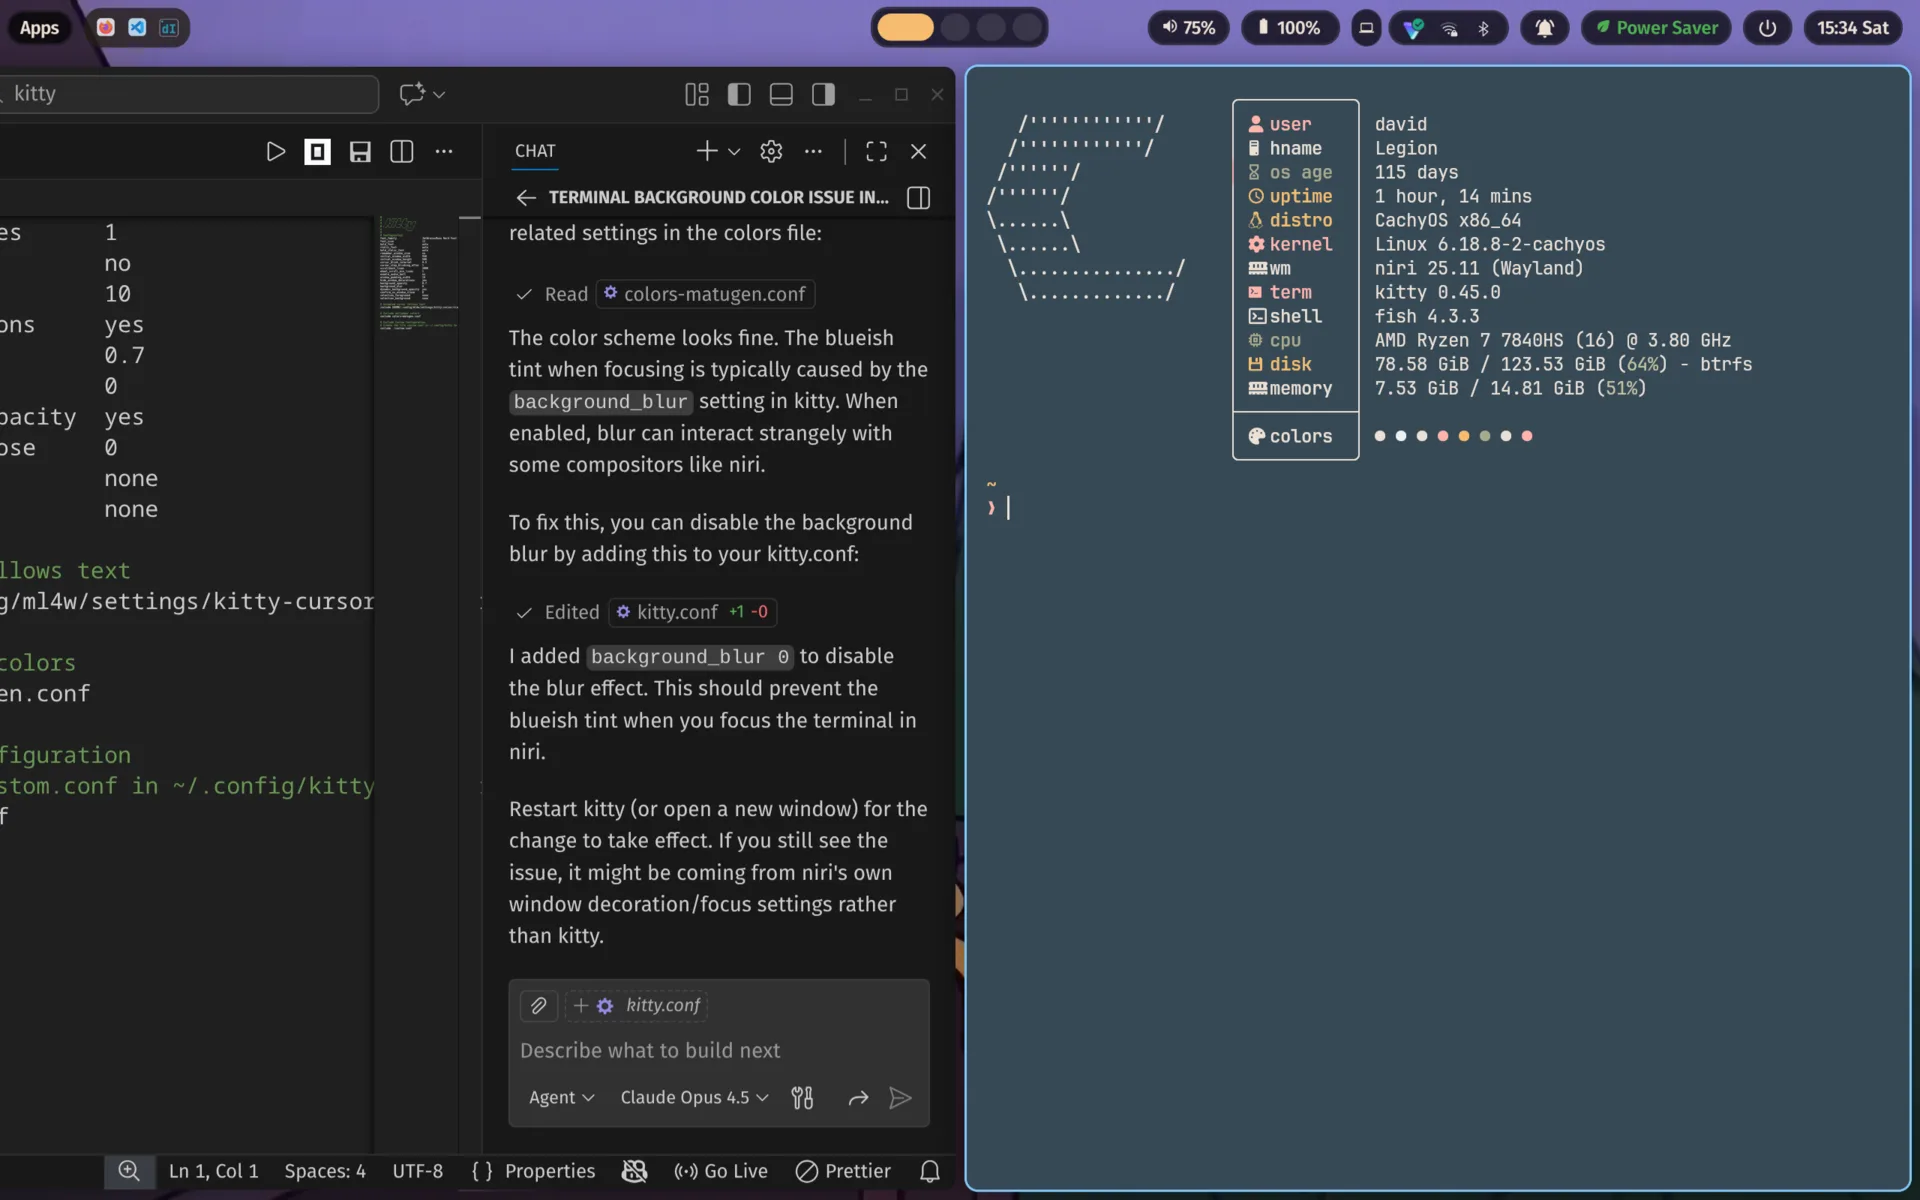This screenshot has height=1200, width=1920.
Task: Click the code minimap in the editor
Action: pyautogui.click(x=417, y=272)
